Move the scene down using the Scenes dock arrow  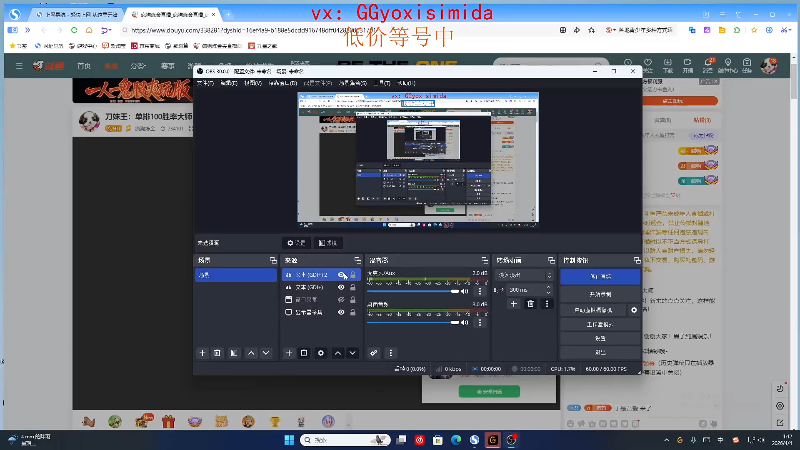click(x=266, y=353)
